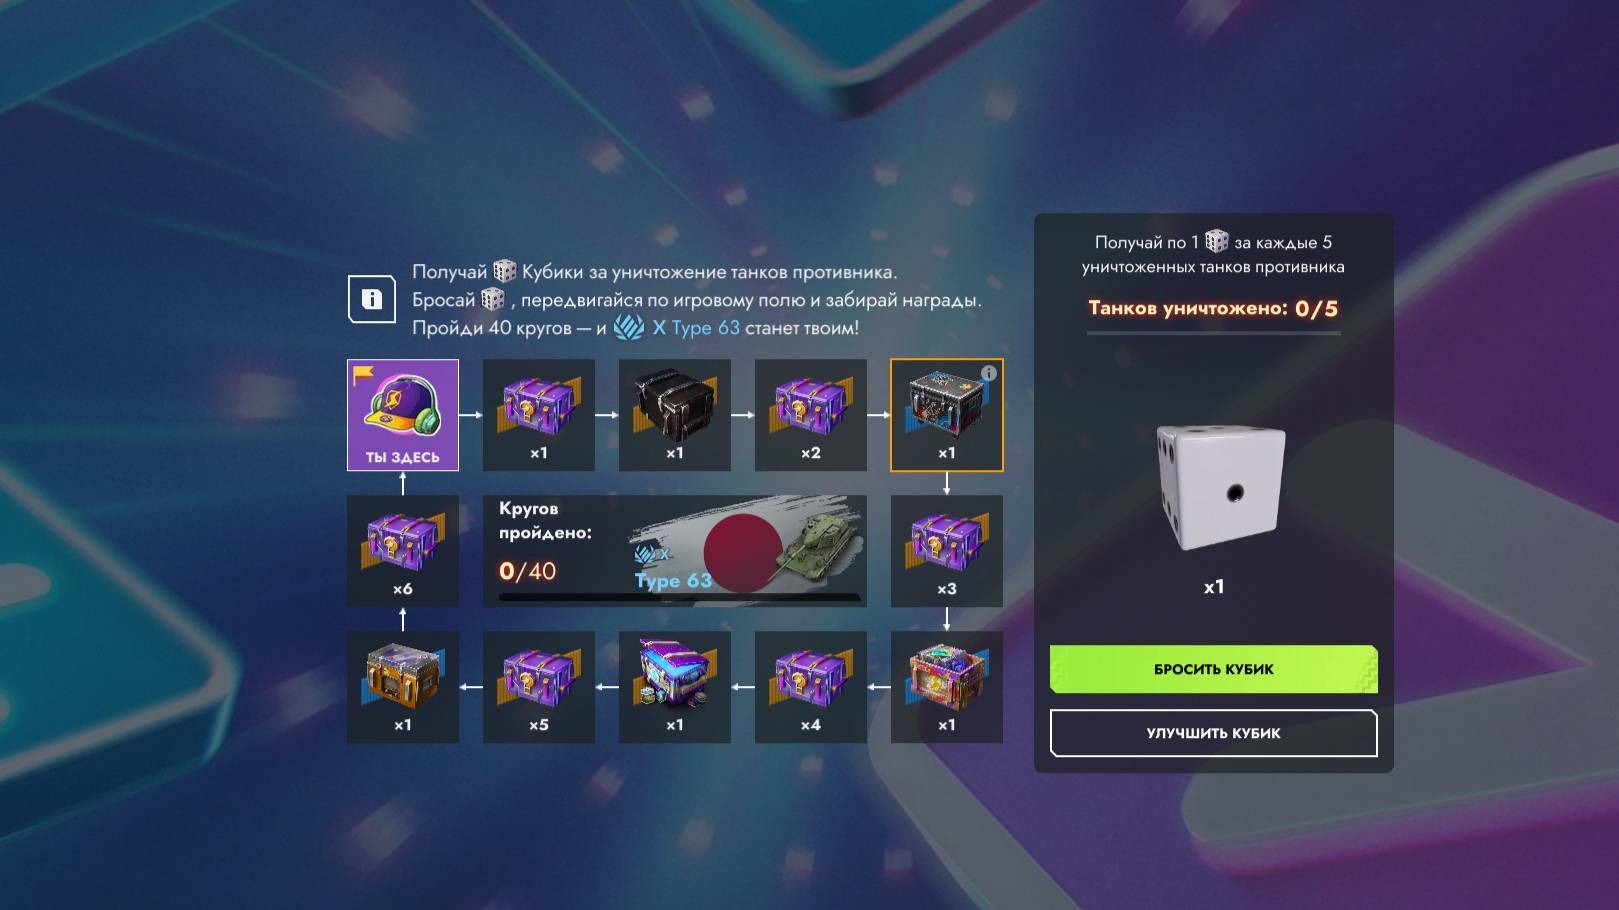The image size is (1619, 910).
Task: Click the 'УЛУЧШИТЬ КУБИК' button
Action: click(1213, 733)
